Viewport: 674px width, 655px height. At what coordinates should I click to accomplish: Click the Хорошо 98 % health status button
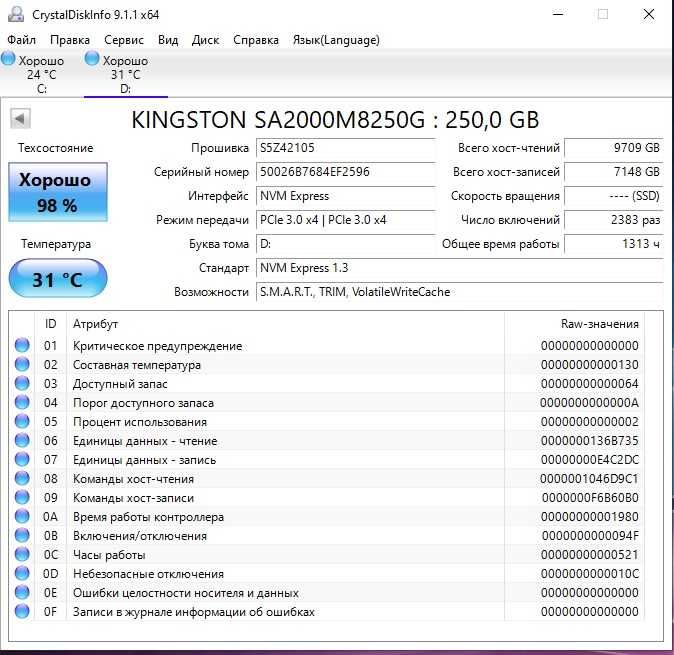click(57, 193)
